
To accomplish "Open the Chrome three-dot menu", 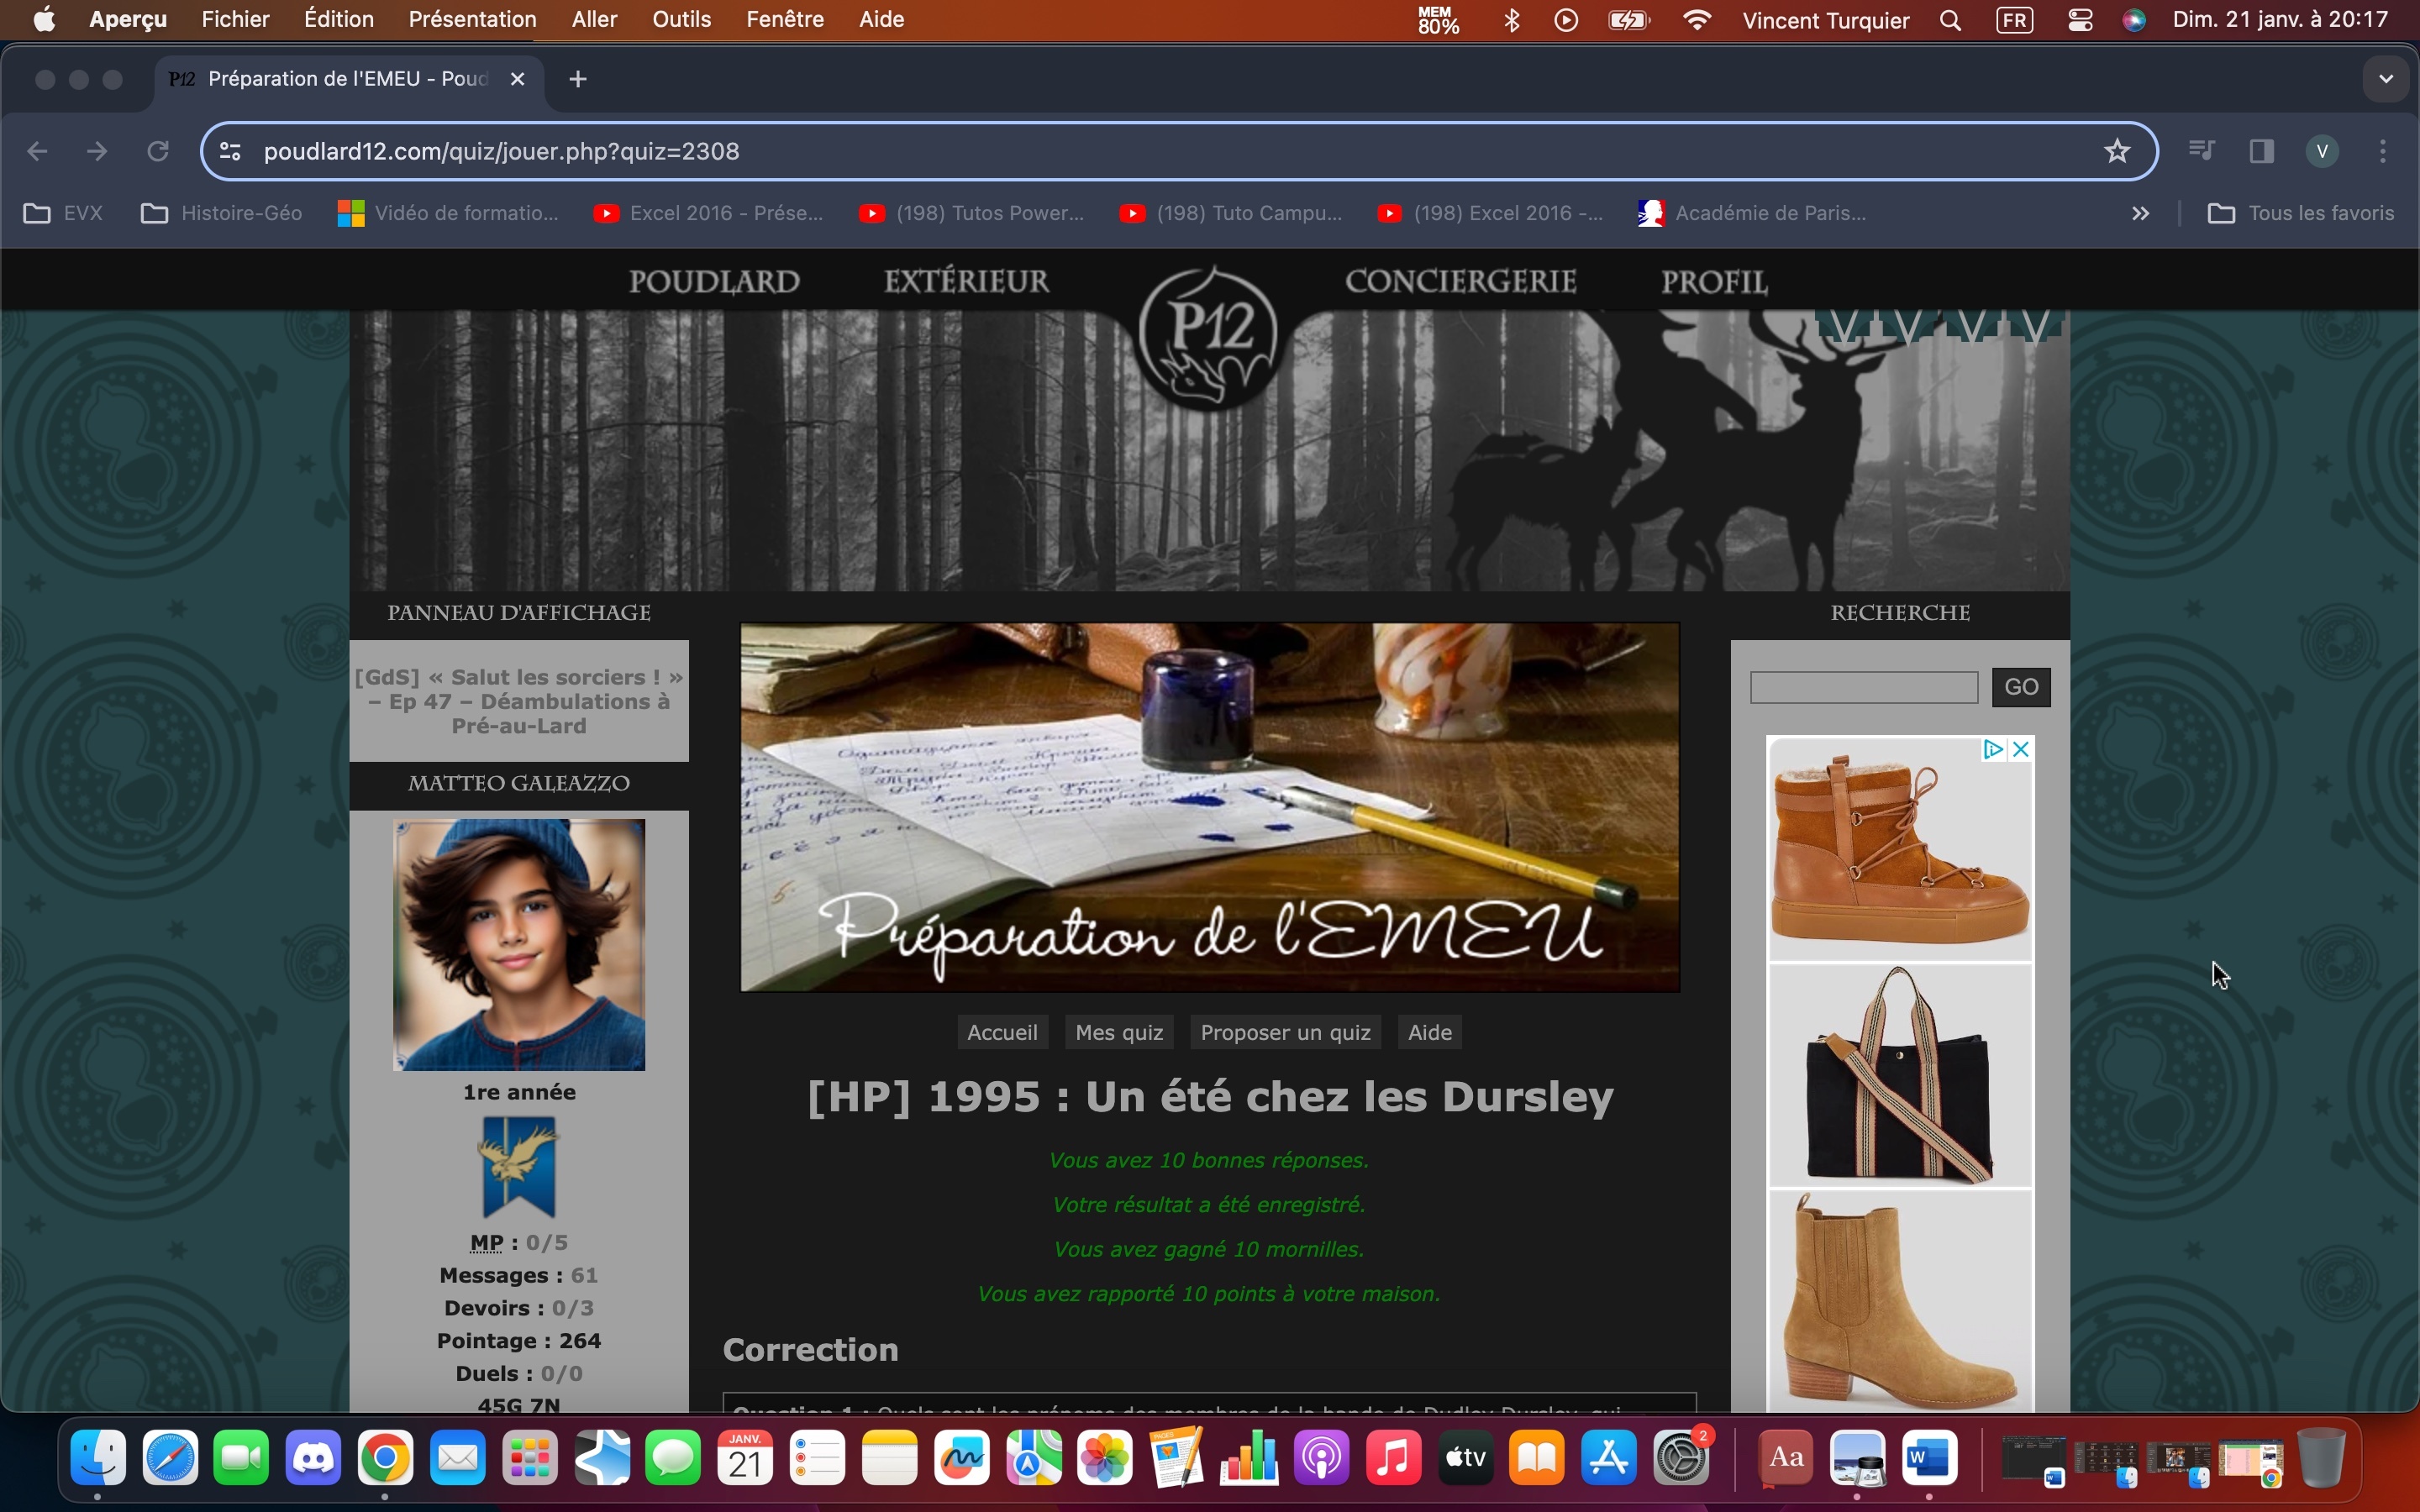I will [x=2384, y=151].
